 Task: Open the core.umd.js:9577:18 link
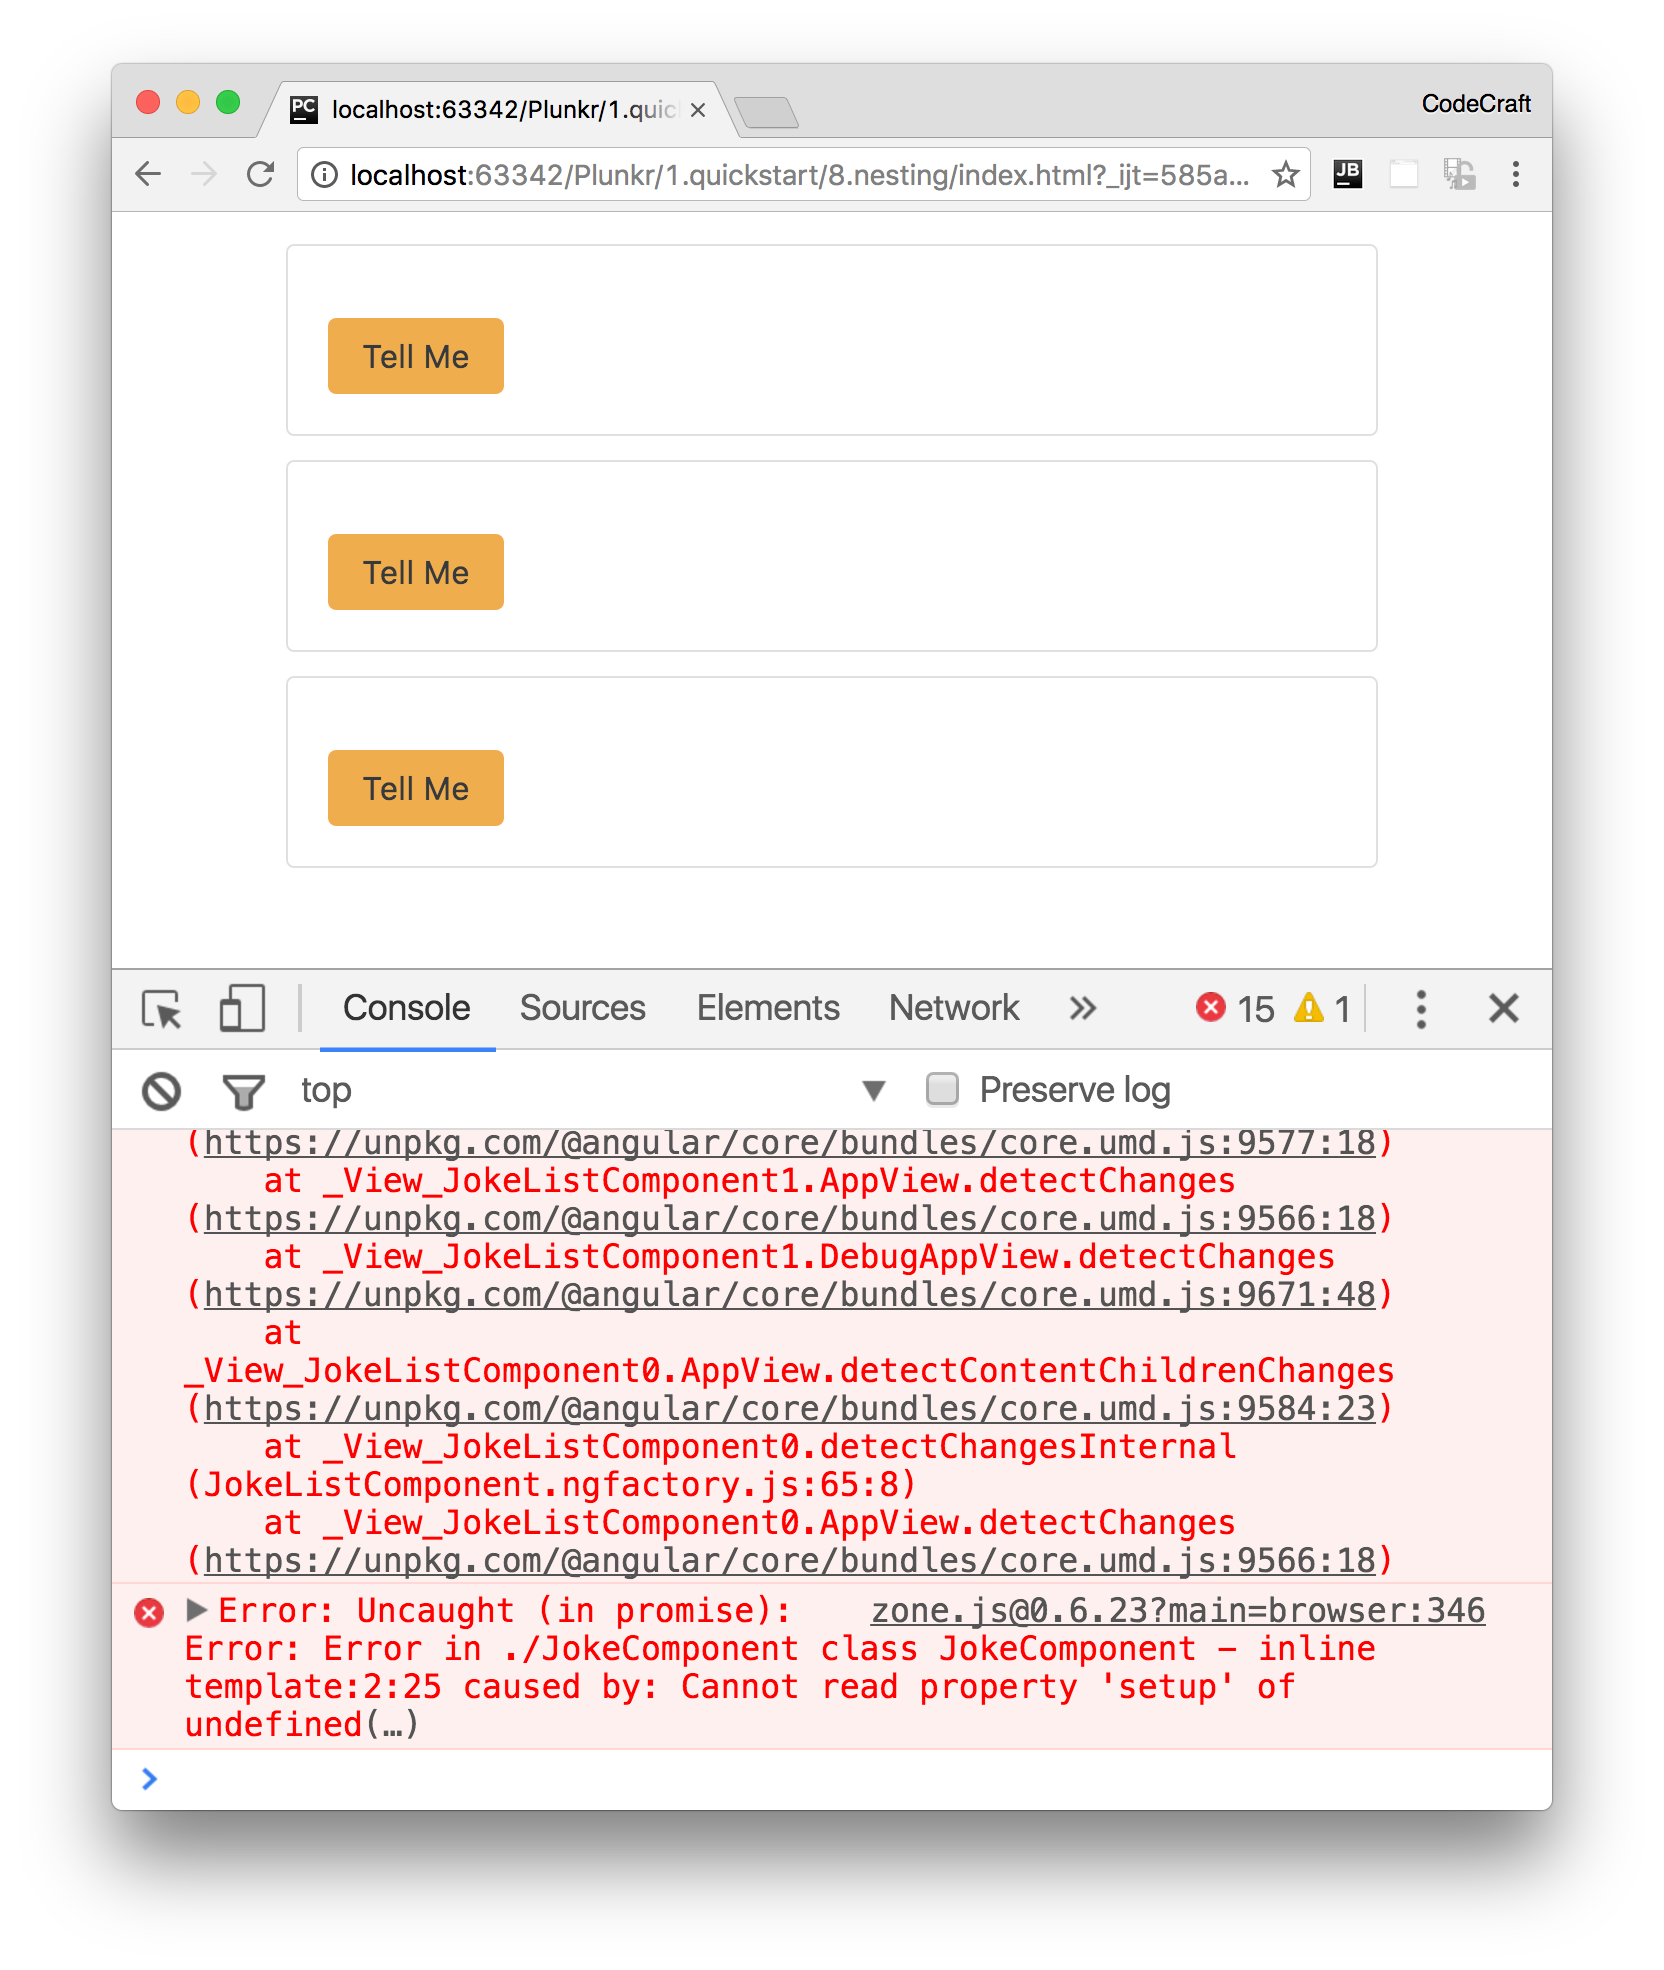[790, 1143]
